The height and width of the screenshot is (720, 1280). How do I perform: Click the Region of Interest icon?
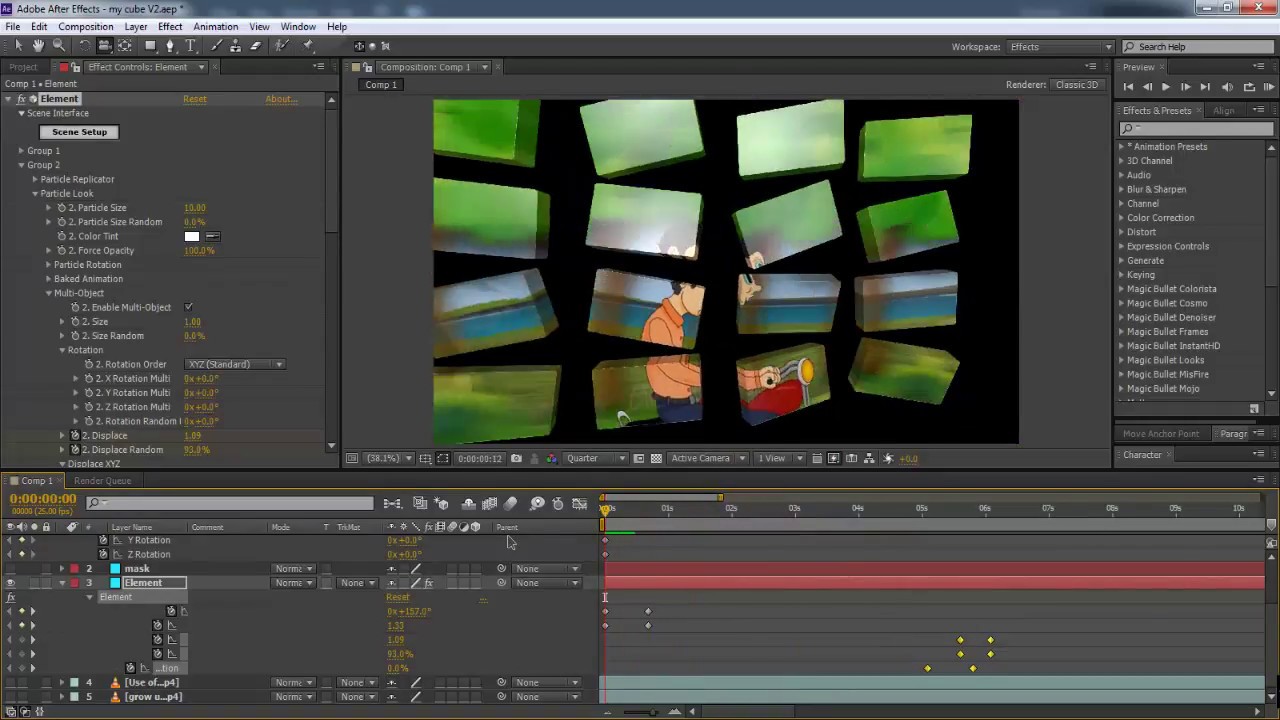tap(639, 458)
